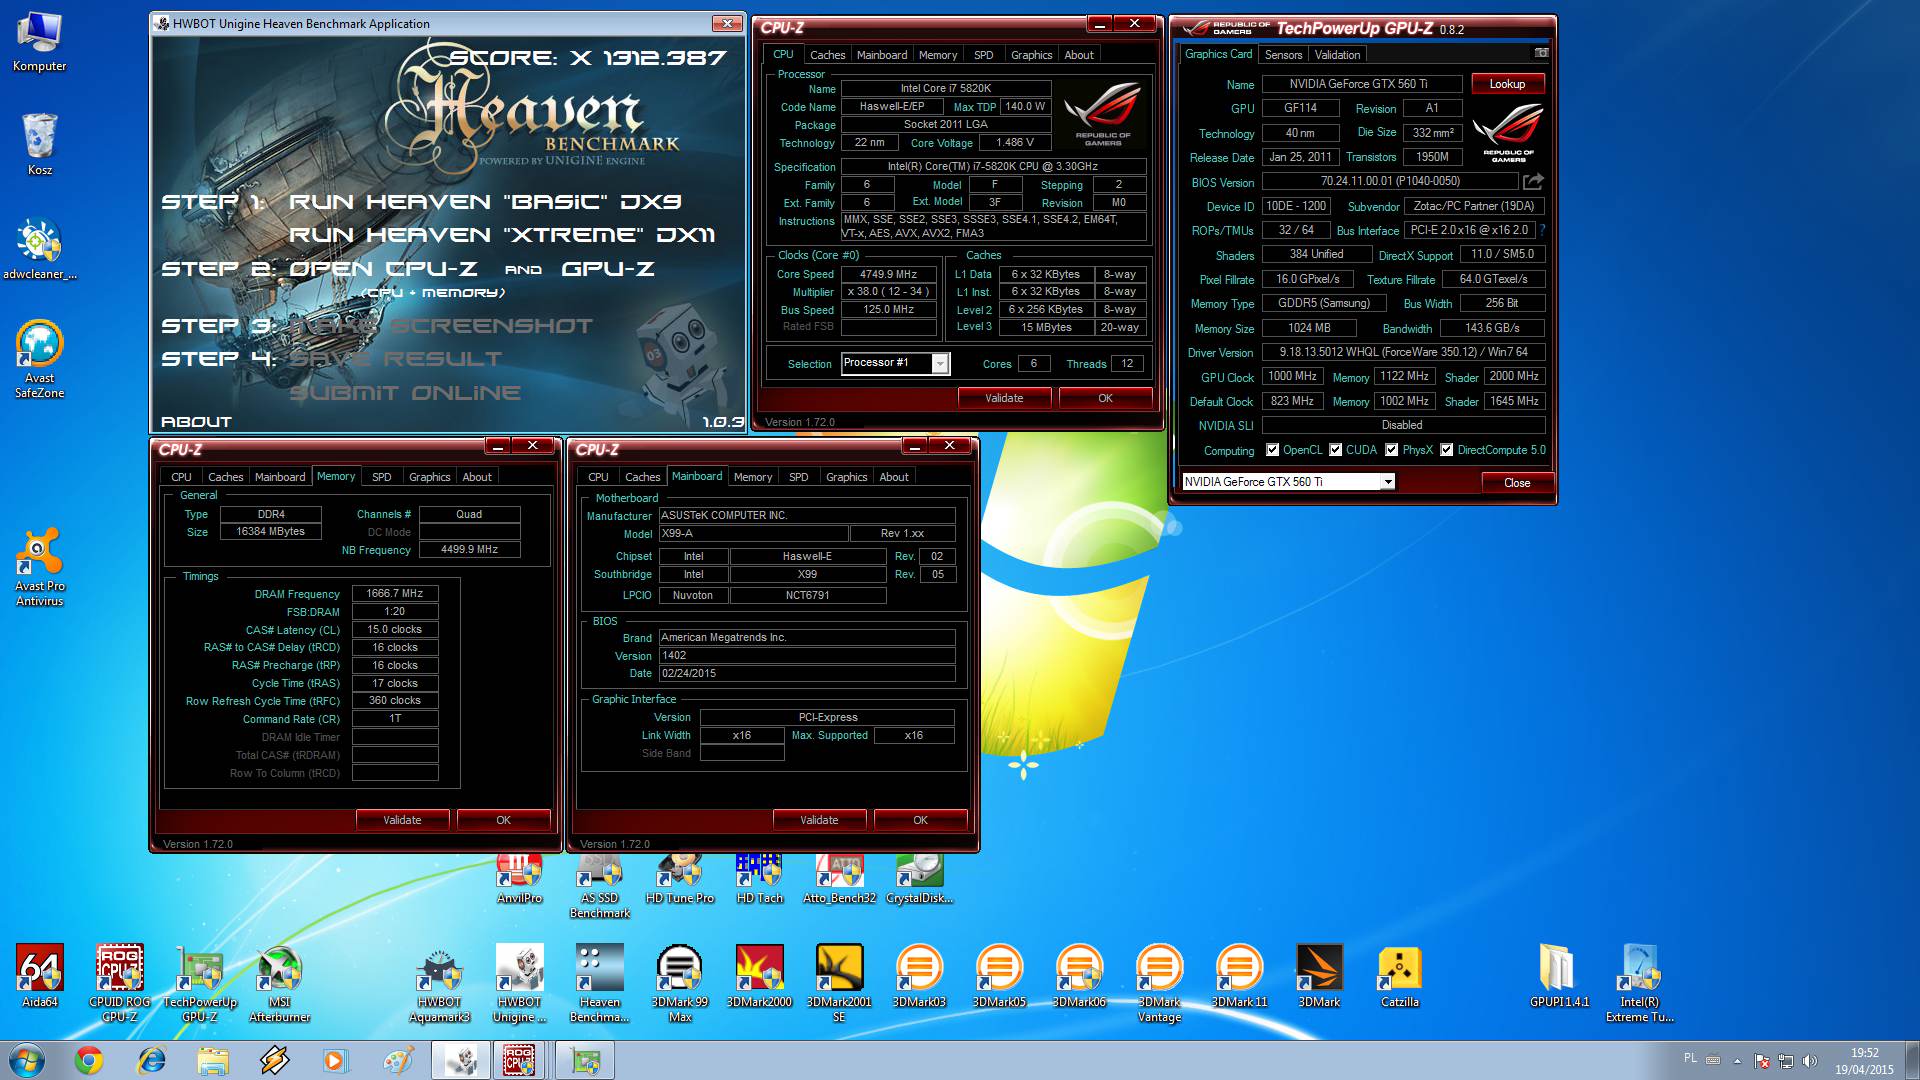This screenshot has height=1080, width=1920.
Task: Launch Aida64 desktop shortcut
Action: [39, 975]
